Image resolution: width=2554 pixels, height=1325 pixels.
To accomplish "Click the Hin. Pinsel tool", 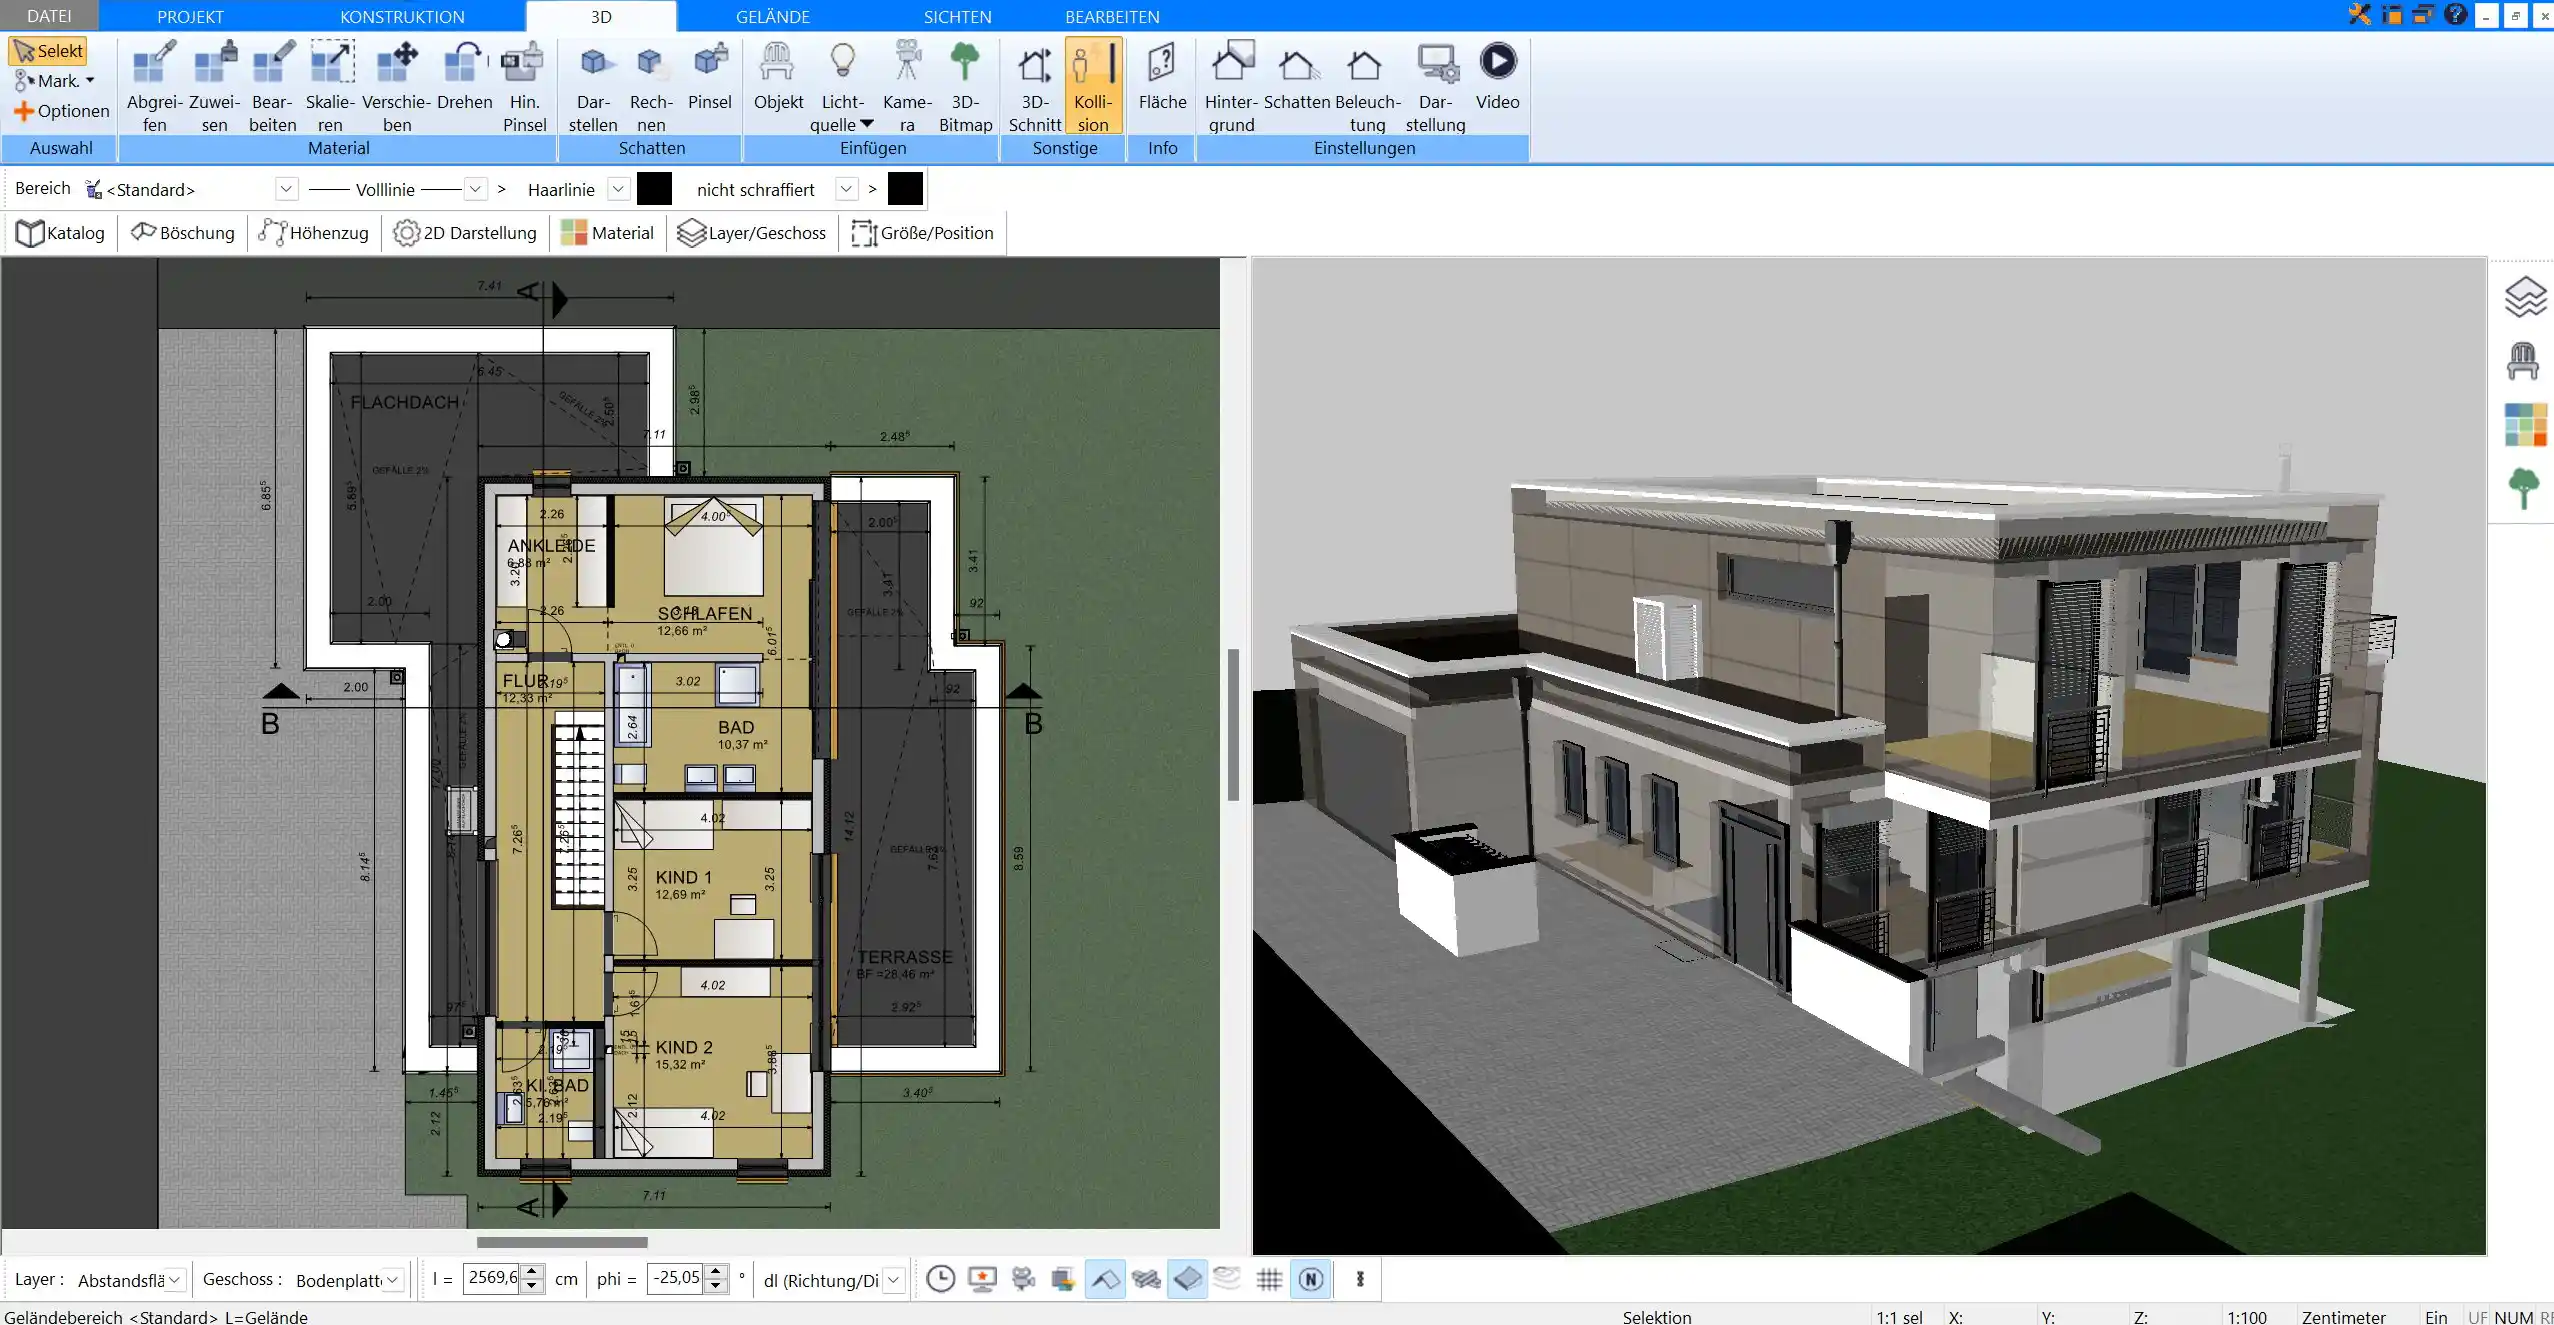I will [x=524, y=86].
